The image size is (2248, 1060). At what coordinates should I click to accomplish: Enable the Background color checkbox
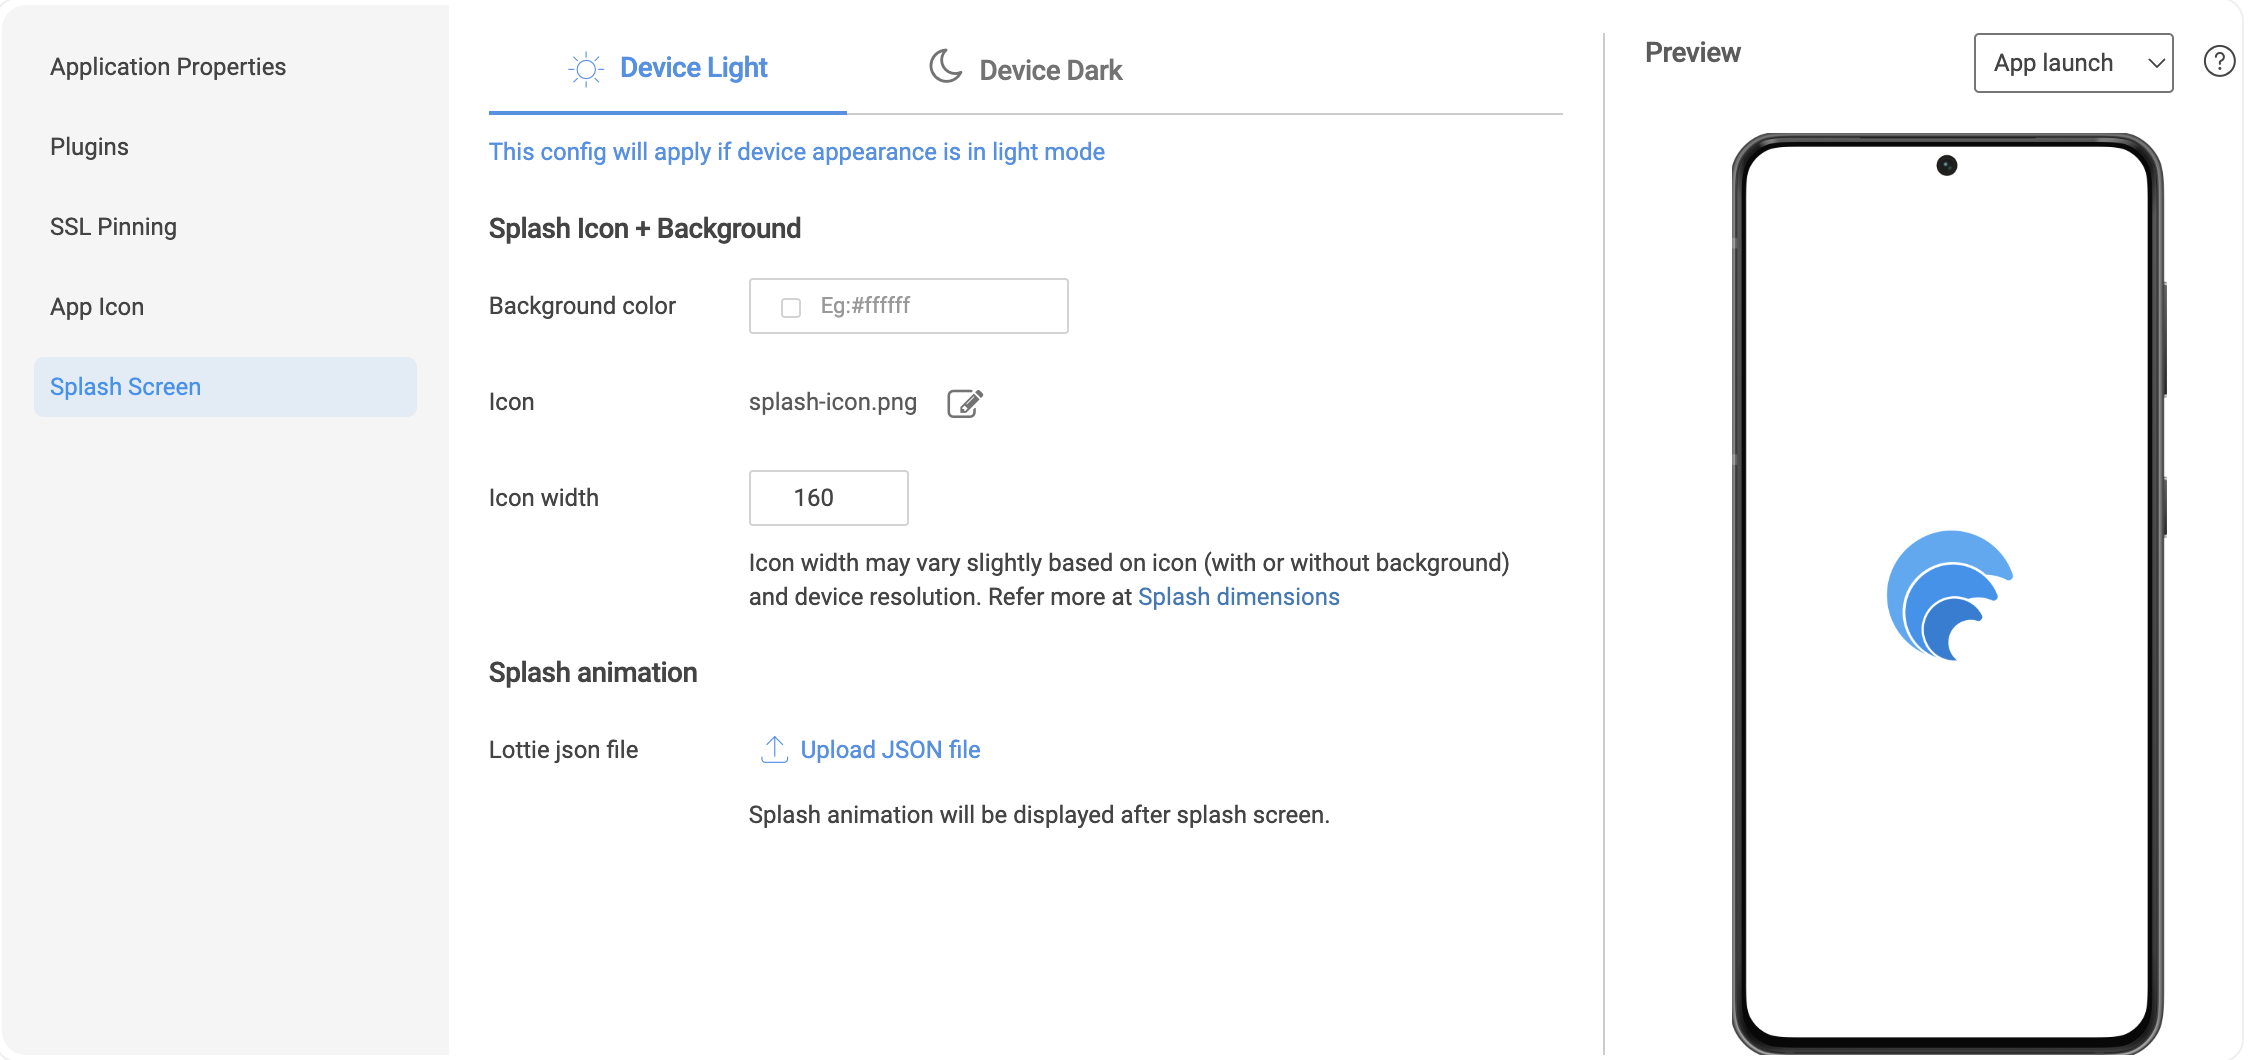point(791,306)
